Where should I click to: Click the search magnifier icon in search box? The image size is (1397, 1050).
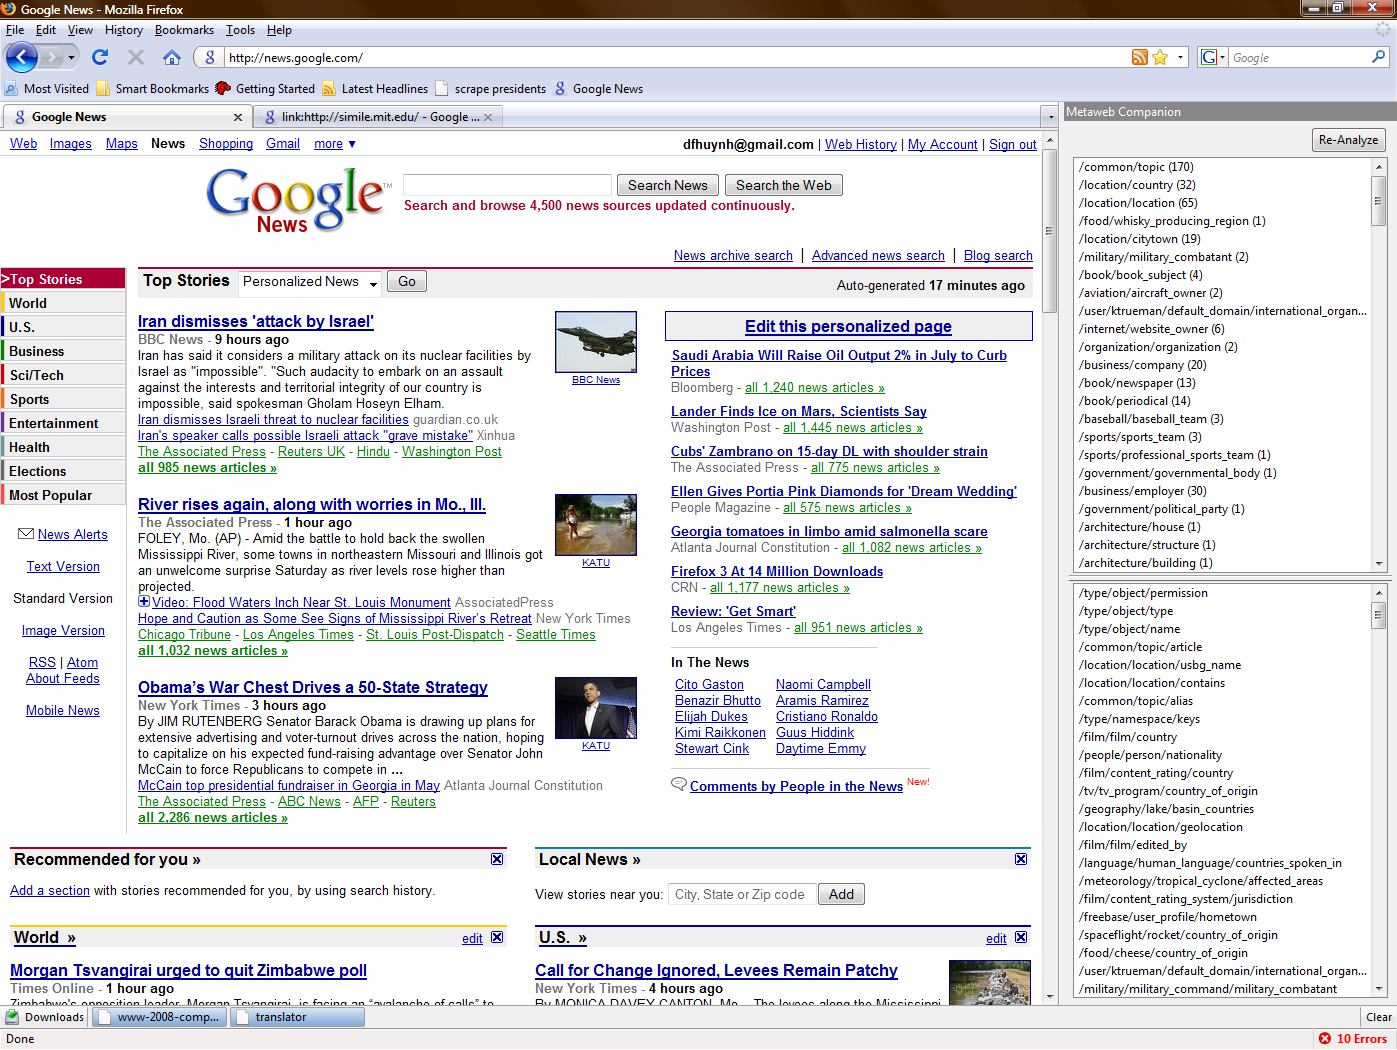click(1379, 58)
